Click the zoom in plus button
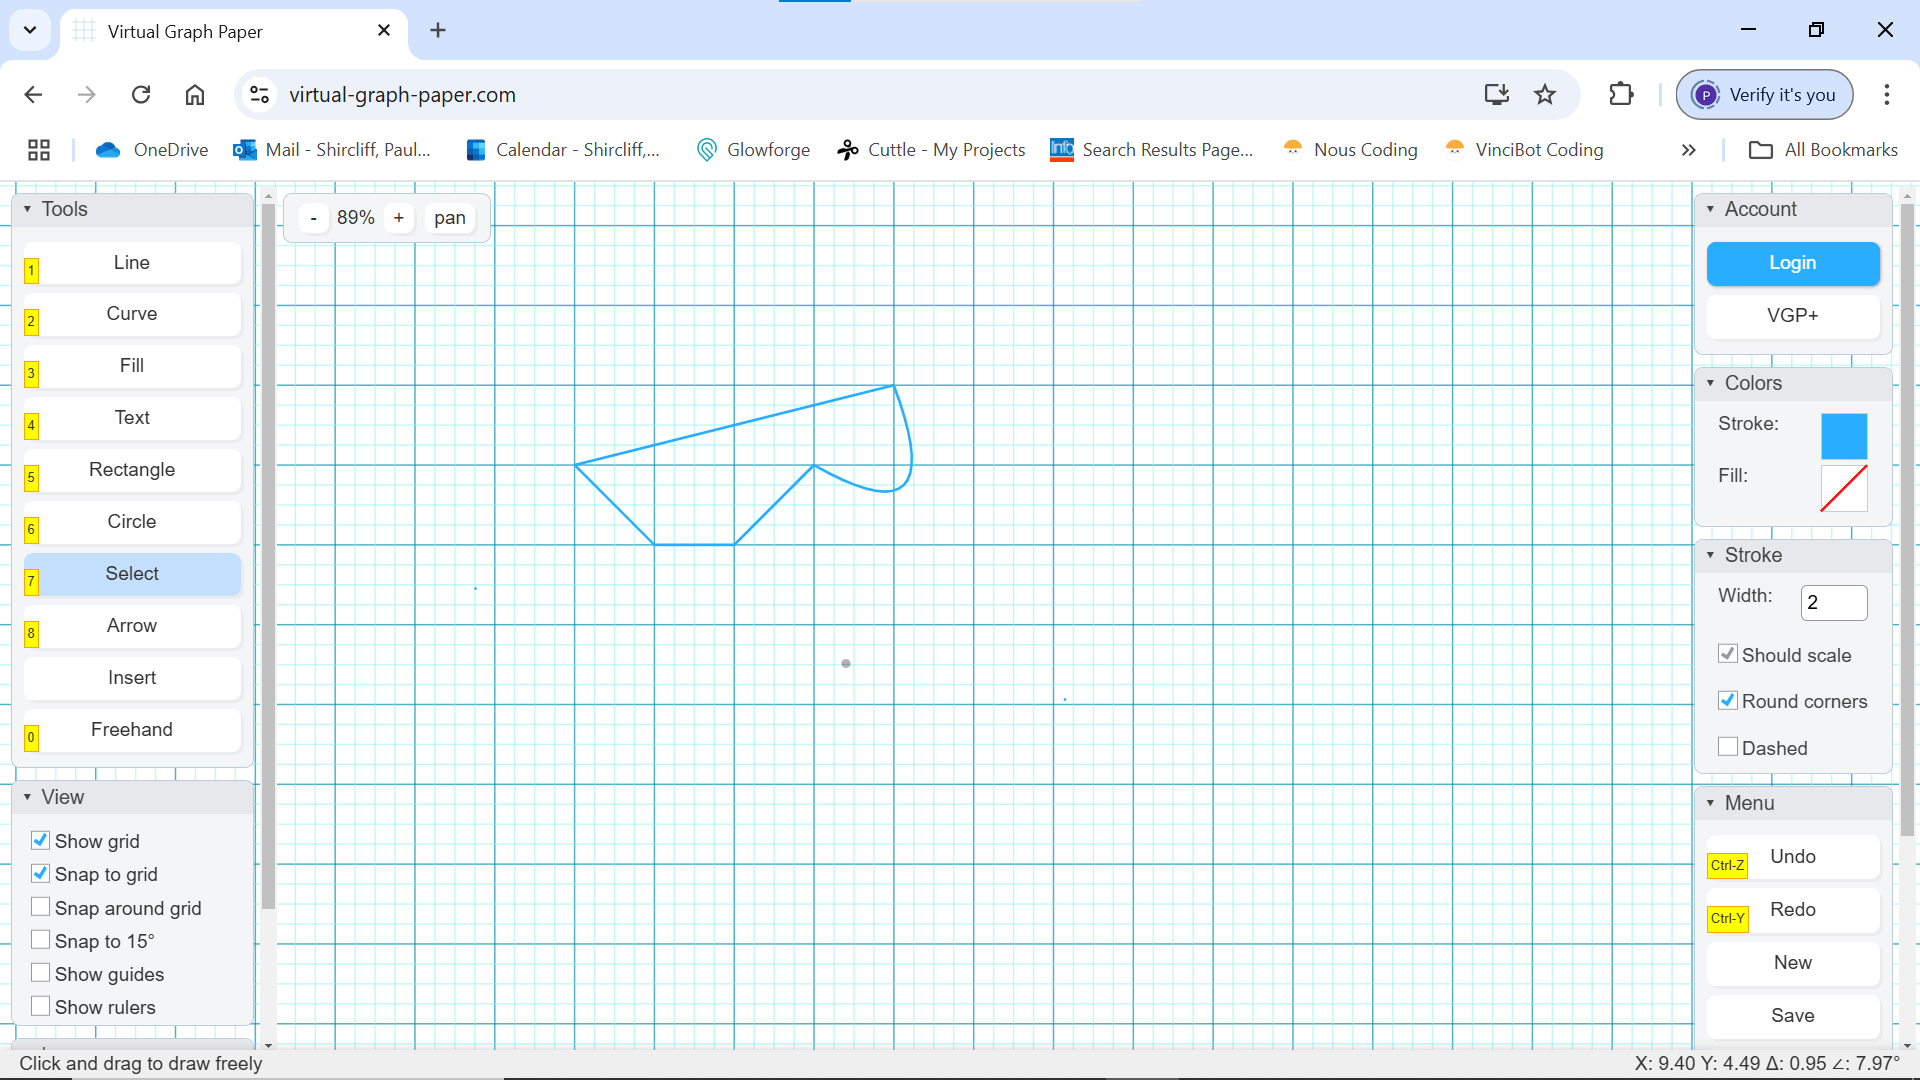1920x1080 pixels. [399, 217]
